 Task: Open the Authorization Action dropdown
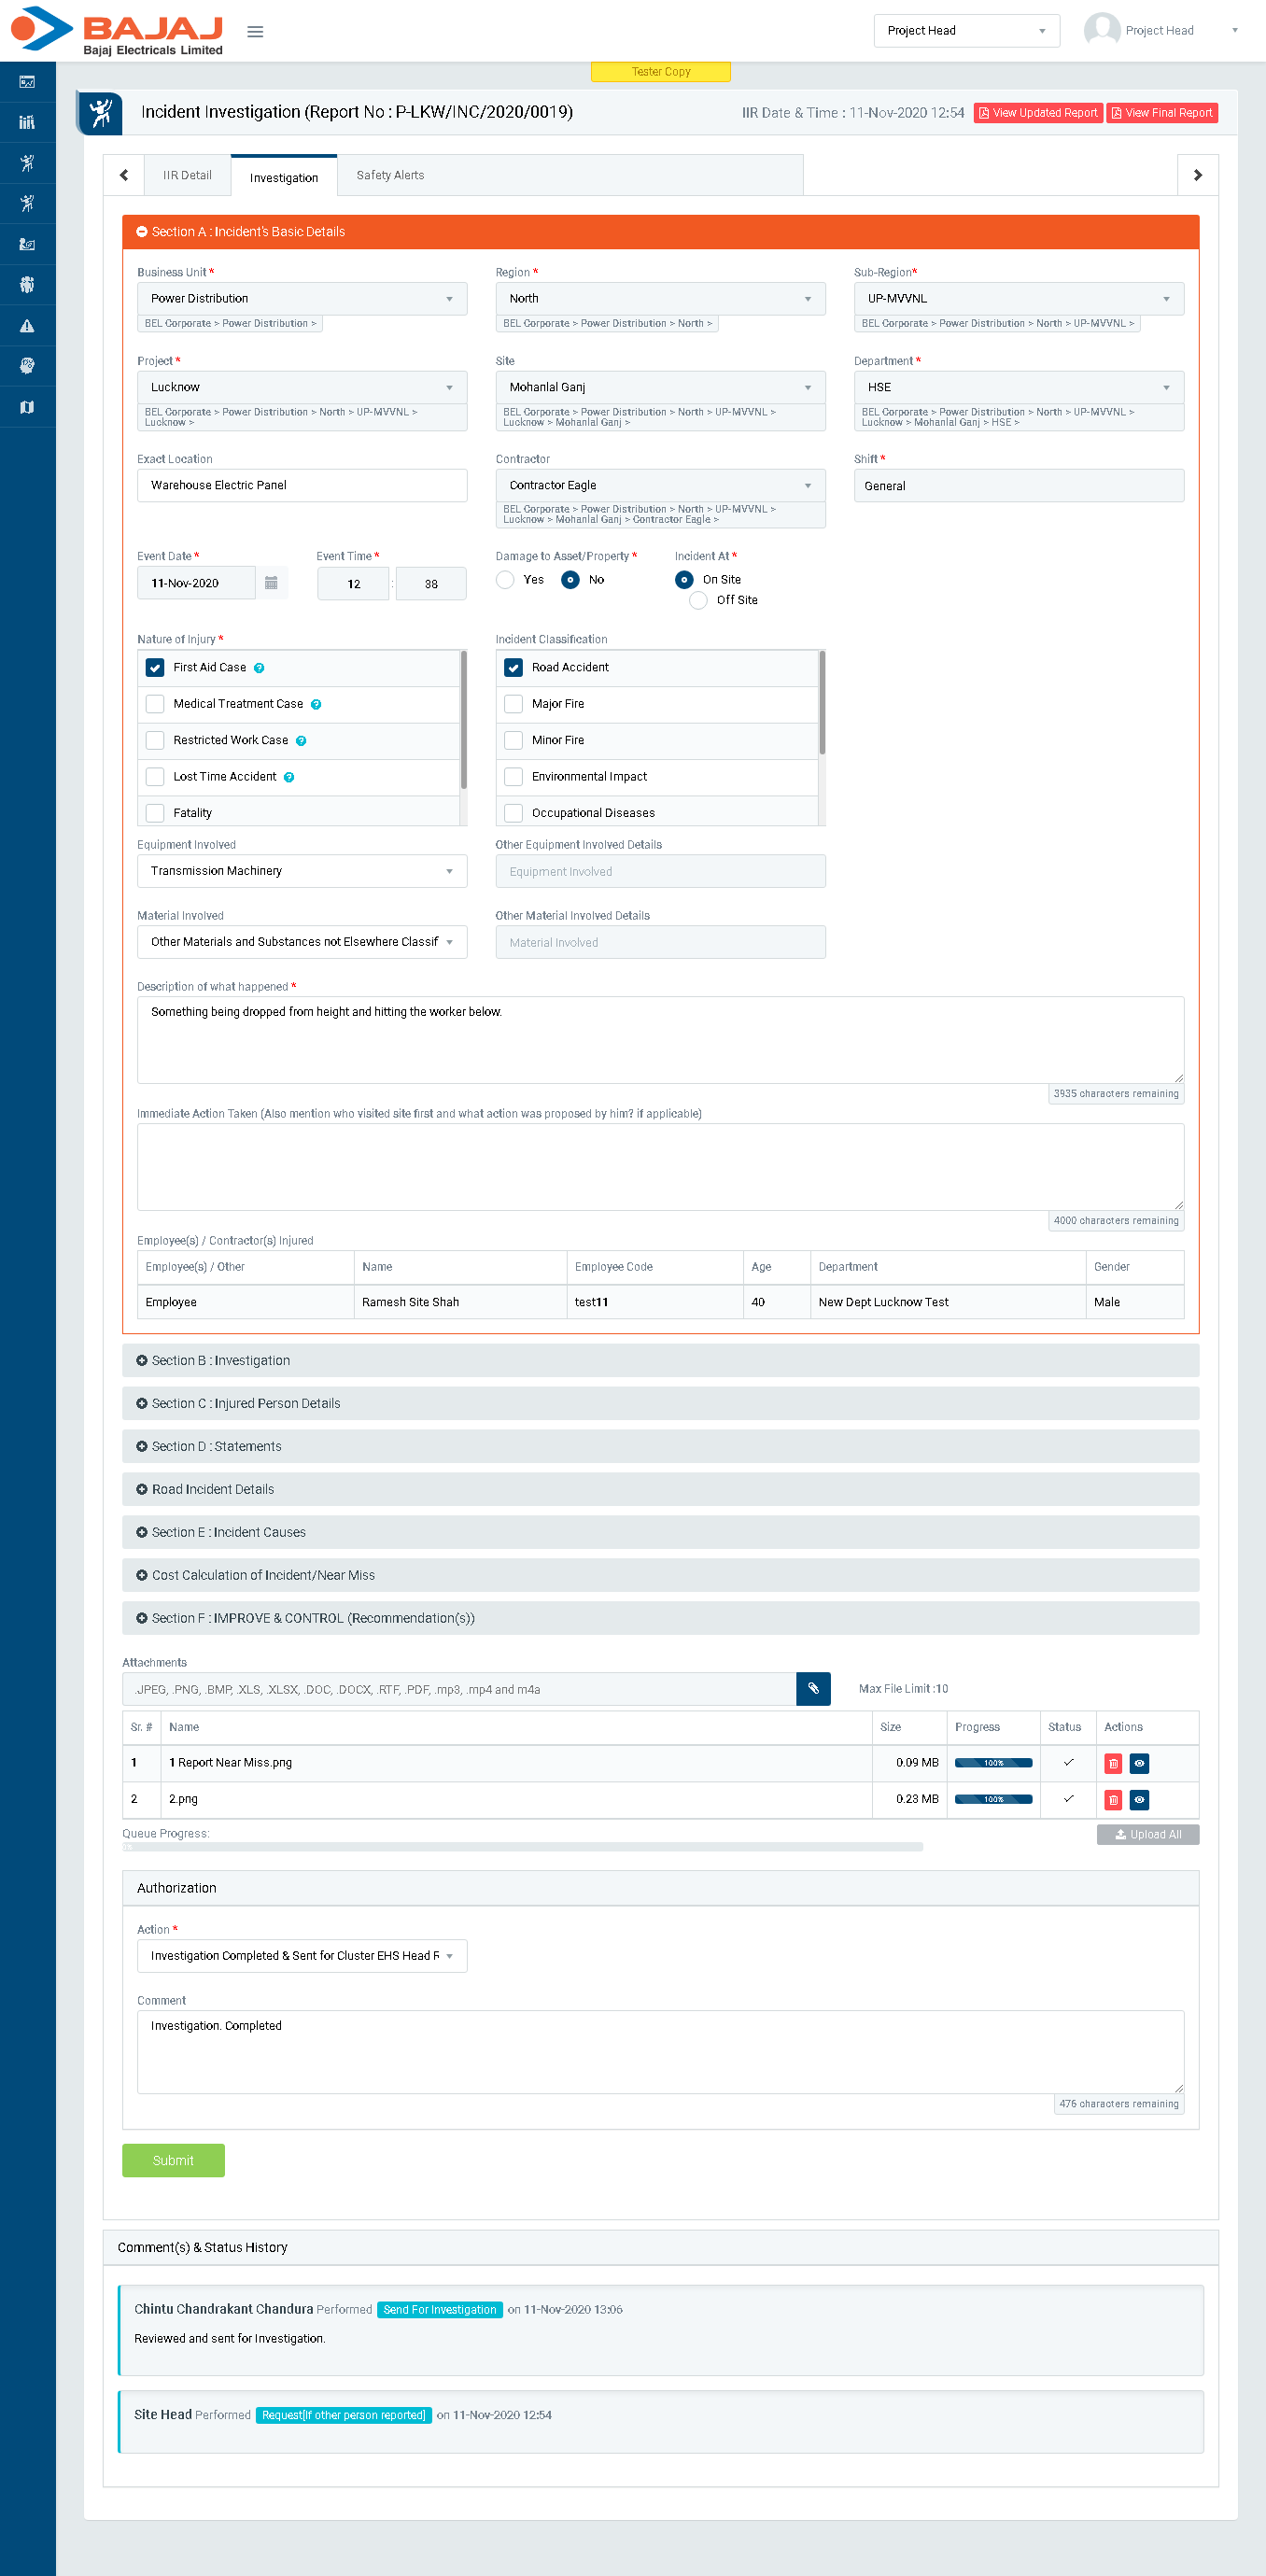coord(301,1956)
